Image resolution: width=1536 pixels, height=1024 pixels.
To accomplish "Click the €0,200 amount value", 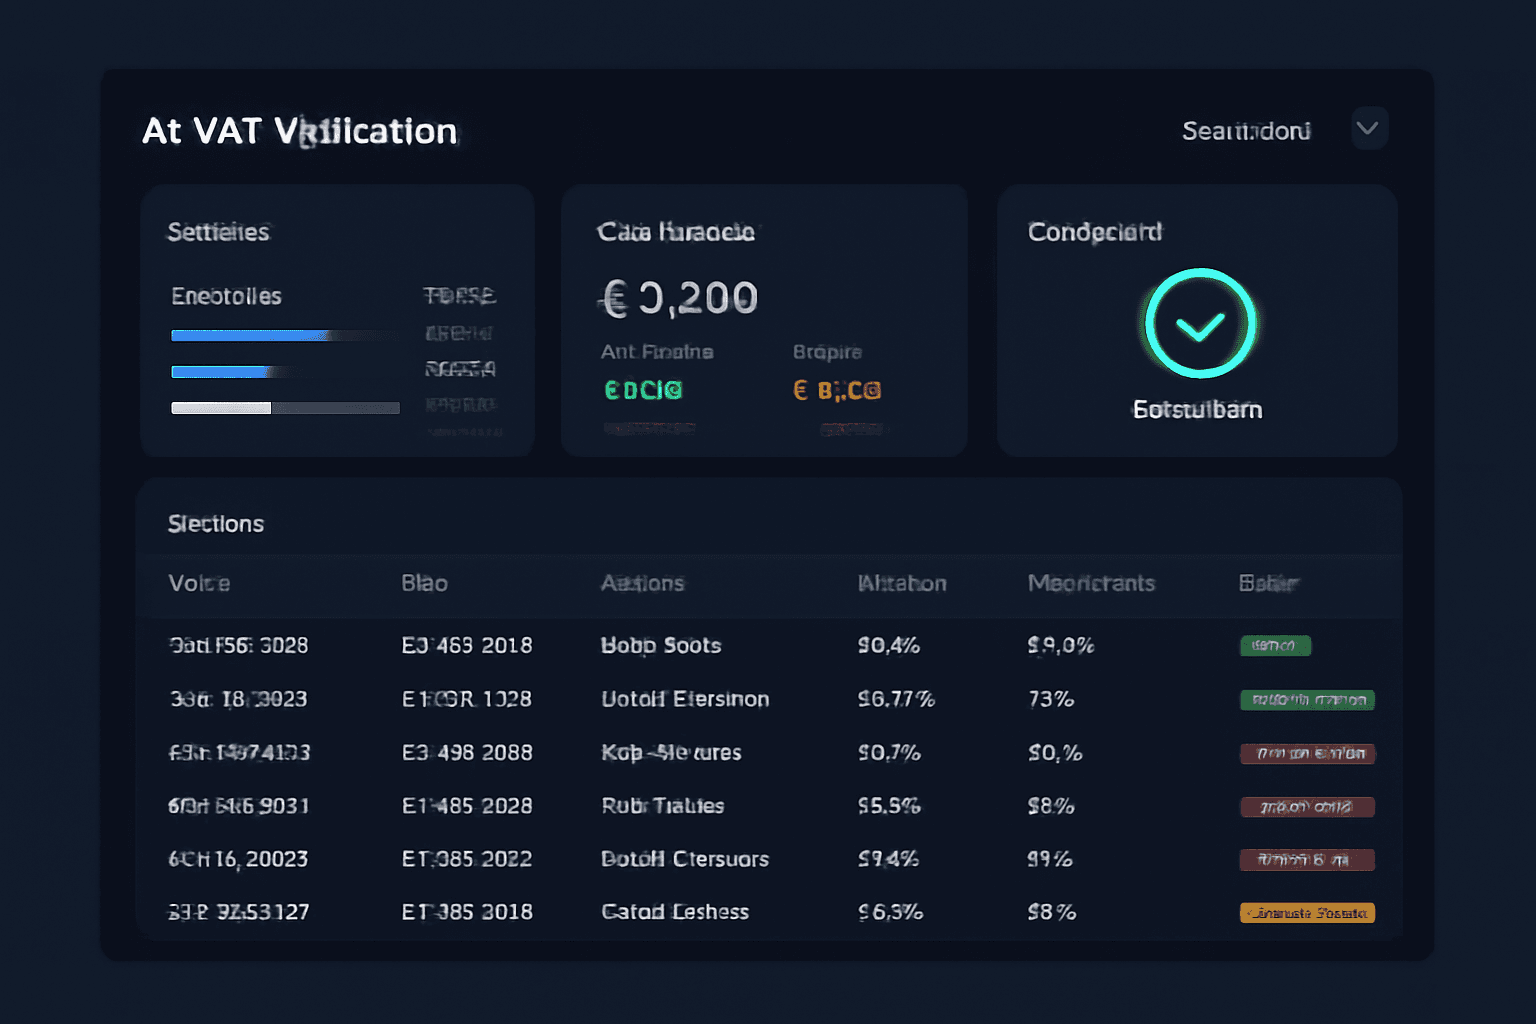I will [x=680, y=298].
